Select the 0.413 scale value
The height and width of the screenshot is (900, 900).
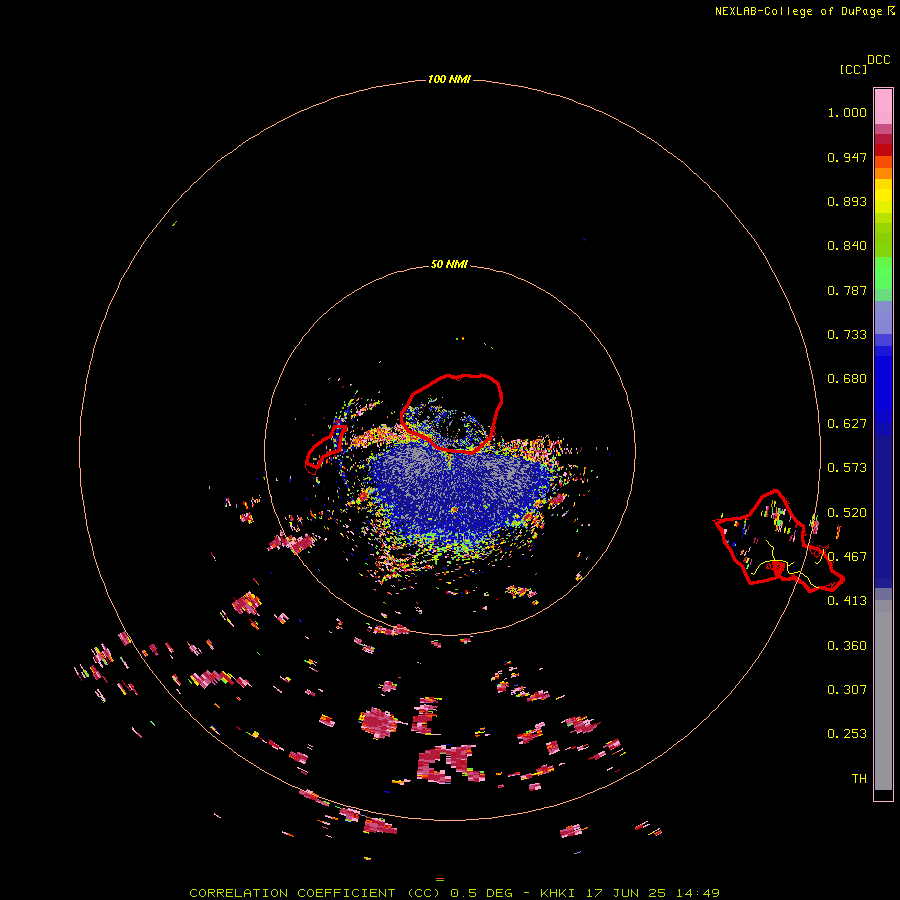847,601
